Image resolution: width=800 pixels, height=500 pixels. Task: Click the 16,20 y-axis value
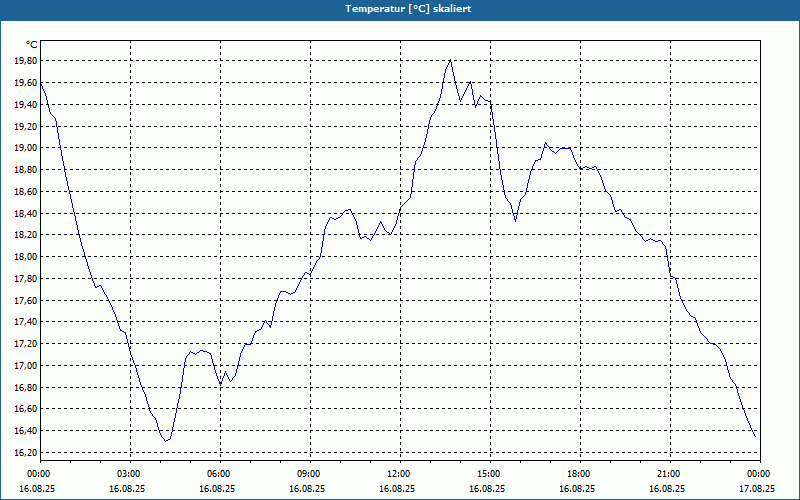[x=27, y=453]
